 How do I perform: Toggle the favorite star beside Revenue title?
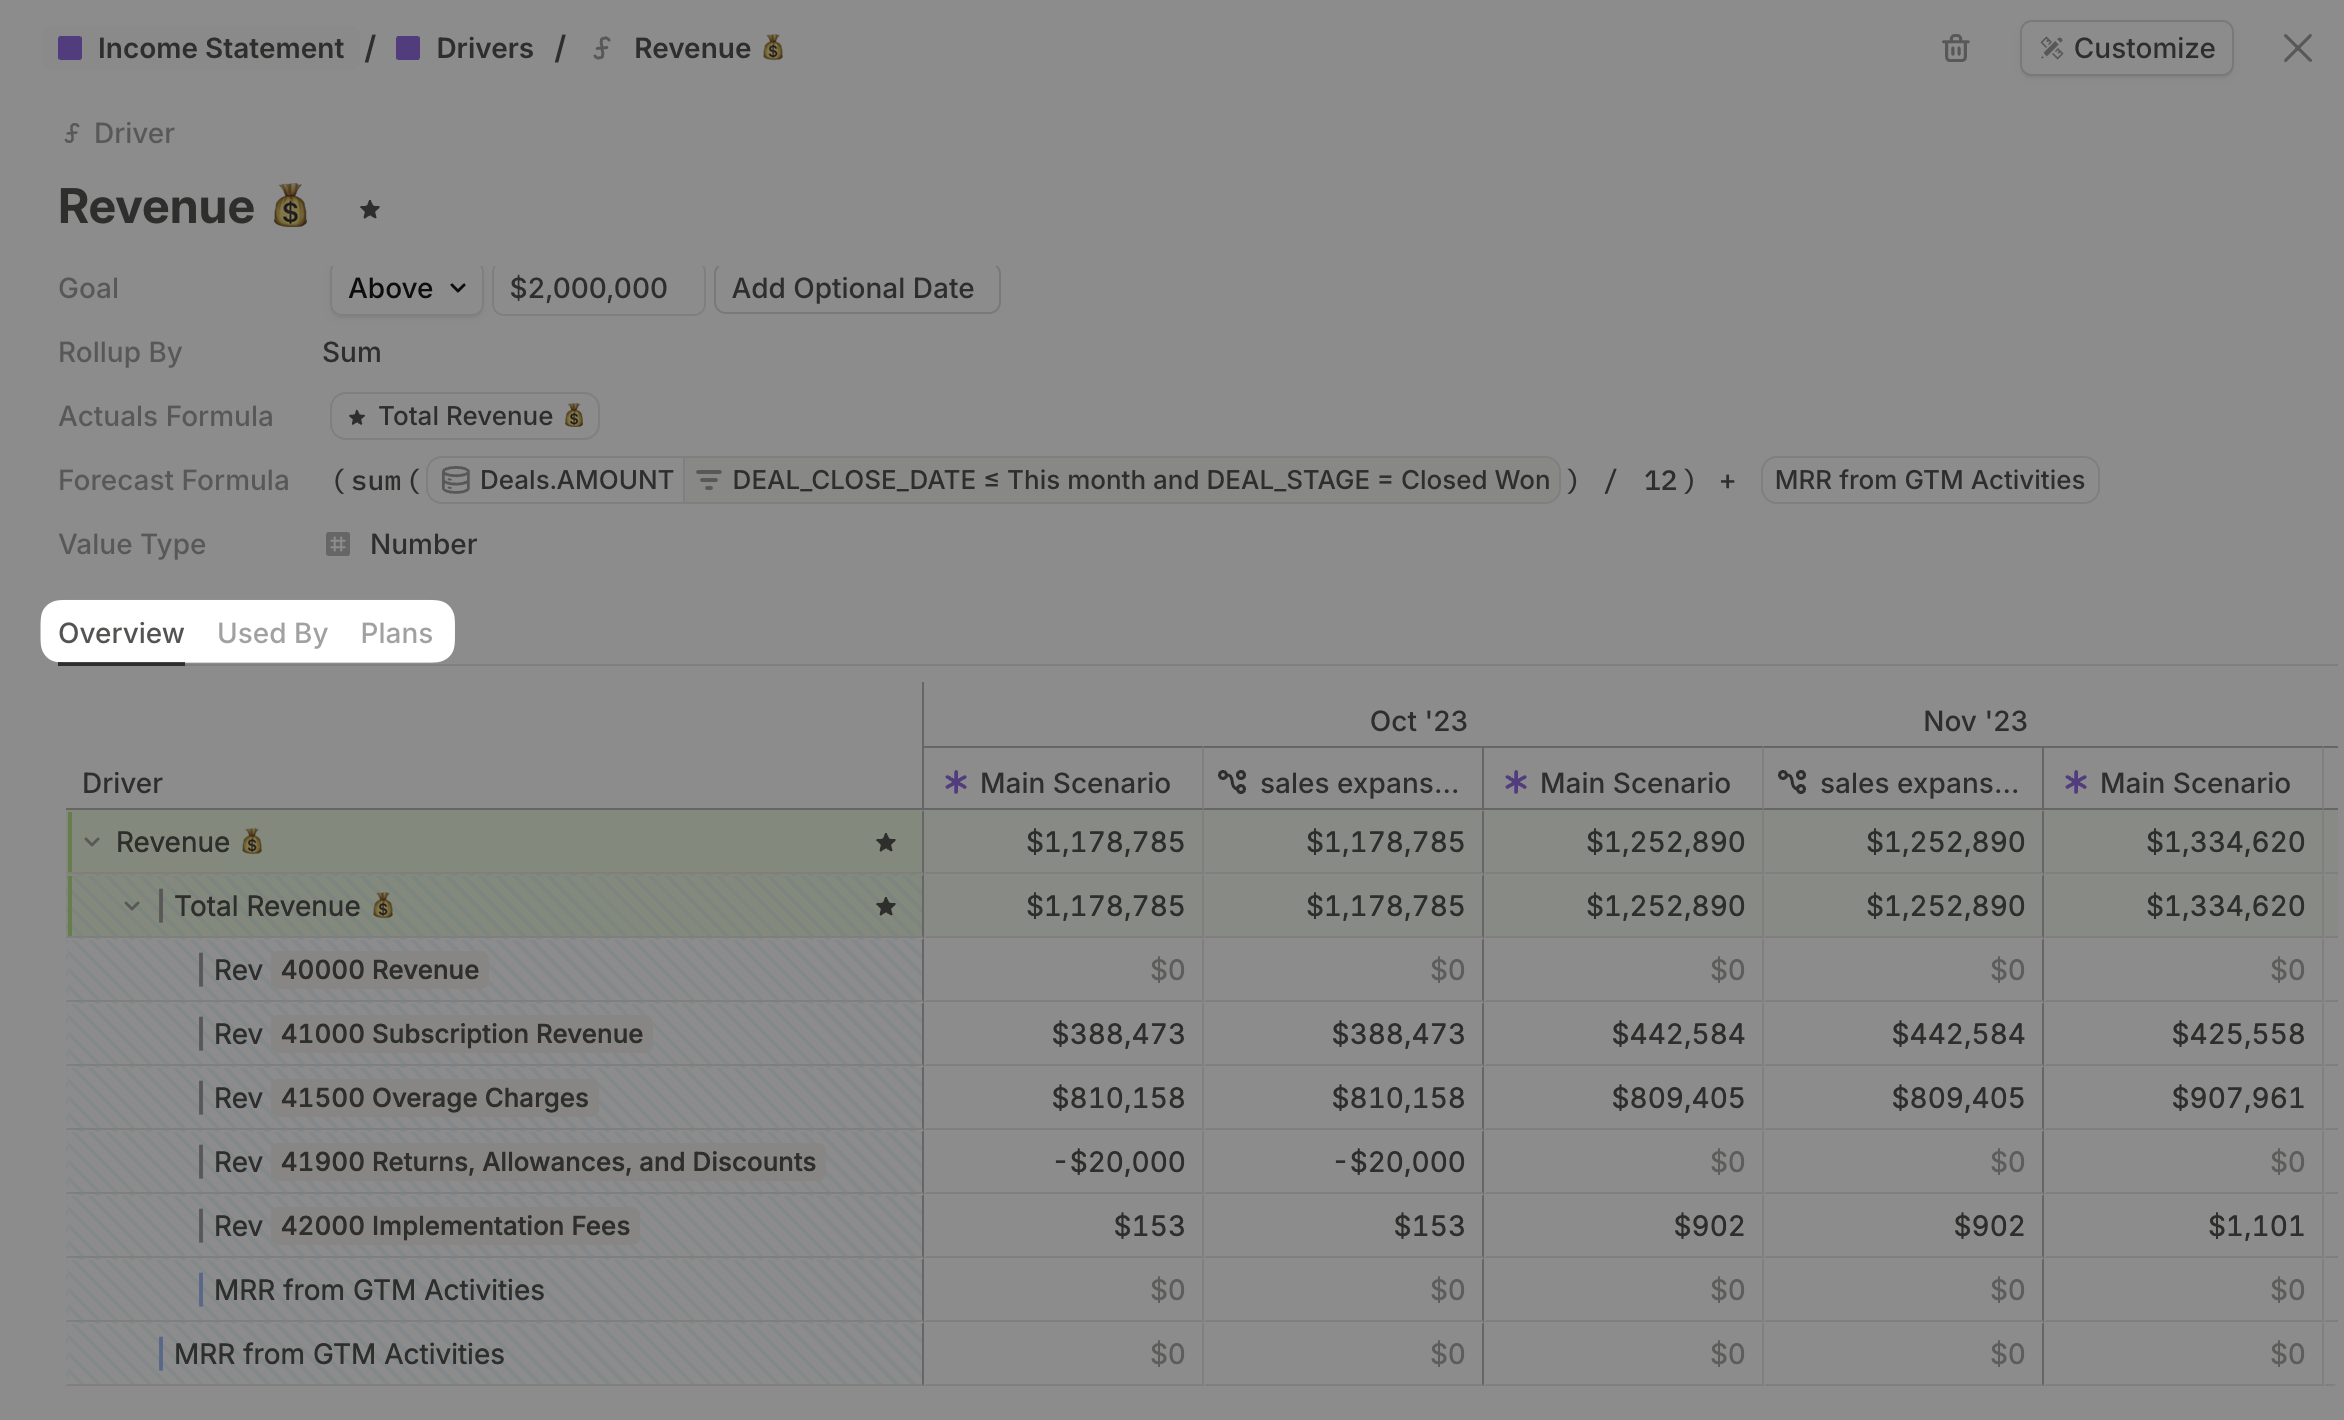pos(369,209)
